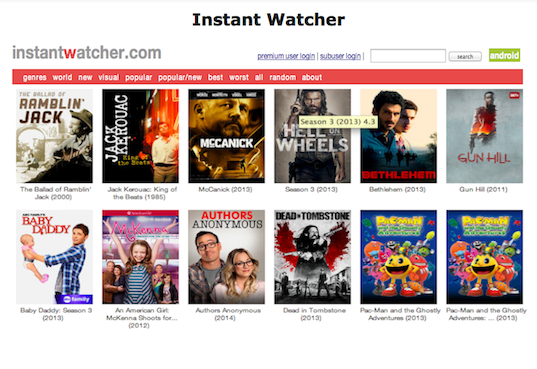Open the about page

coord(312,77)
